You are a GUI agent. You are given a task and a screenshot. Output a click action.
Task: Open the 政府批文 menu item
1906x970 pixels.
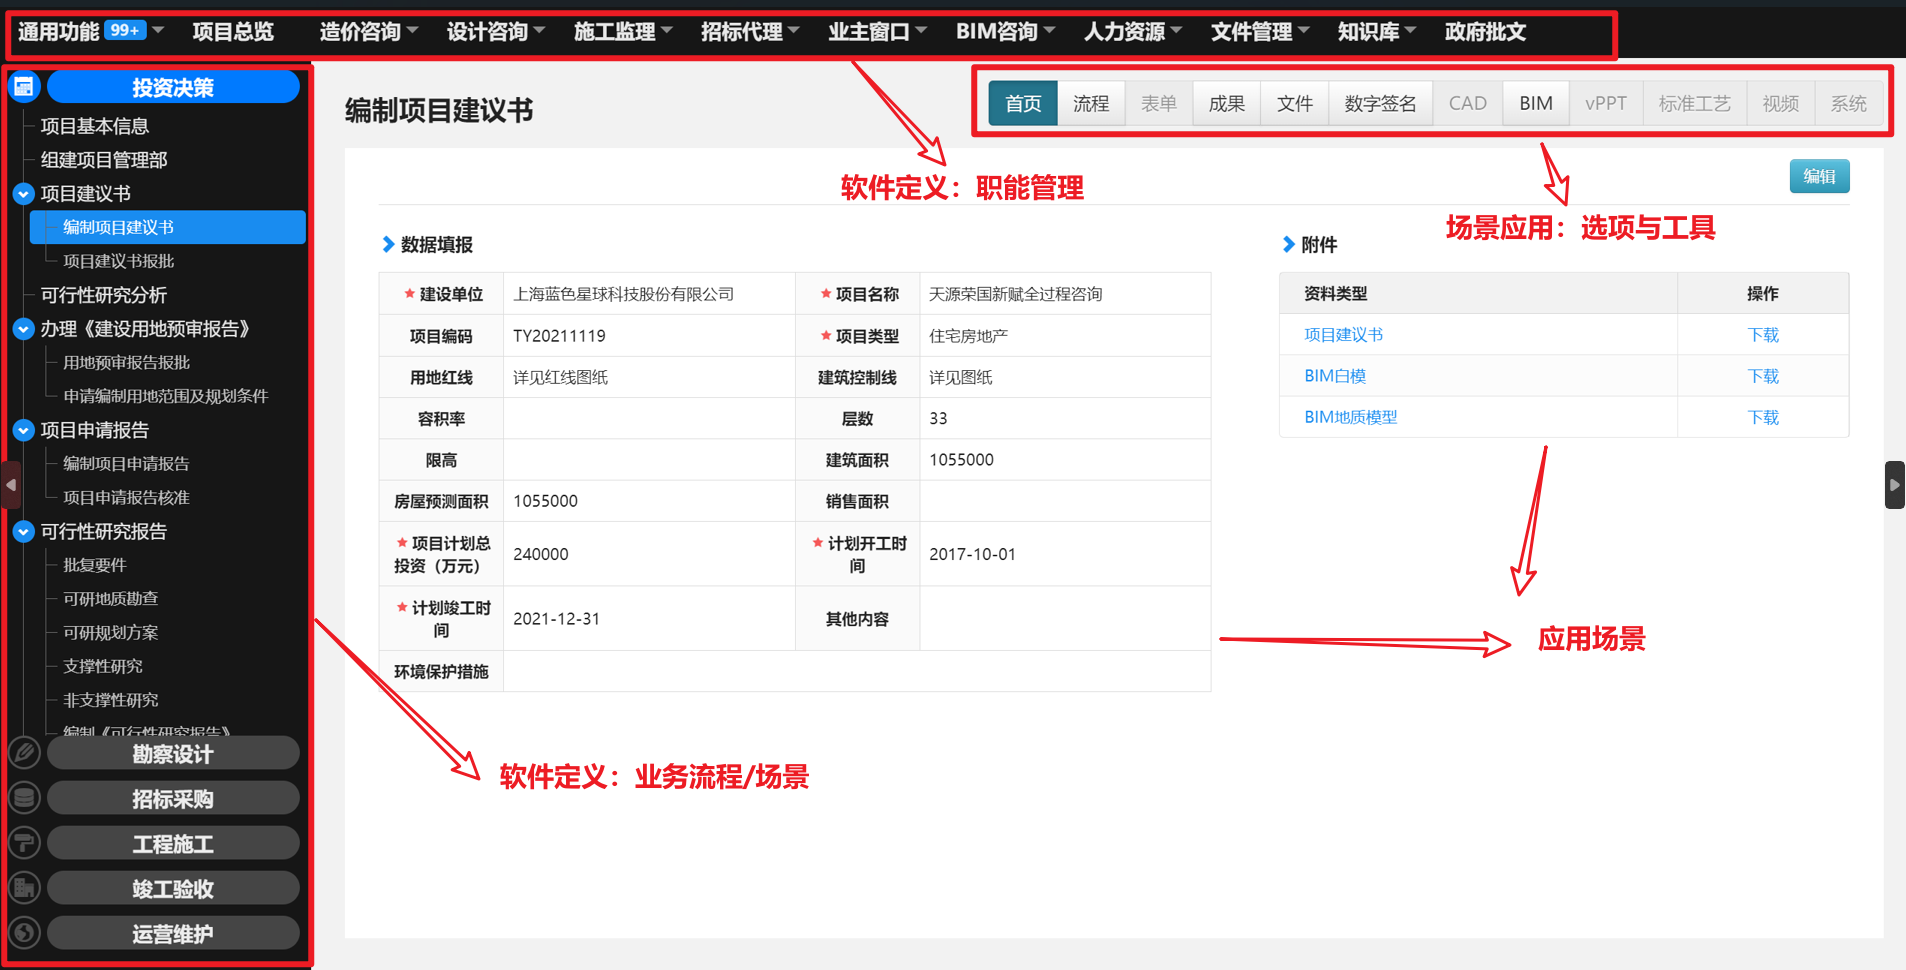pos(1484,32)
